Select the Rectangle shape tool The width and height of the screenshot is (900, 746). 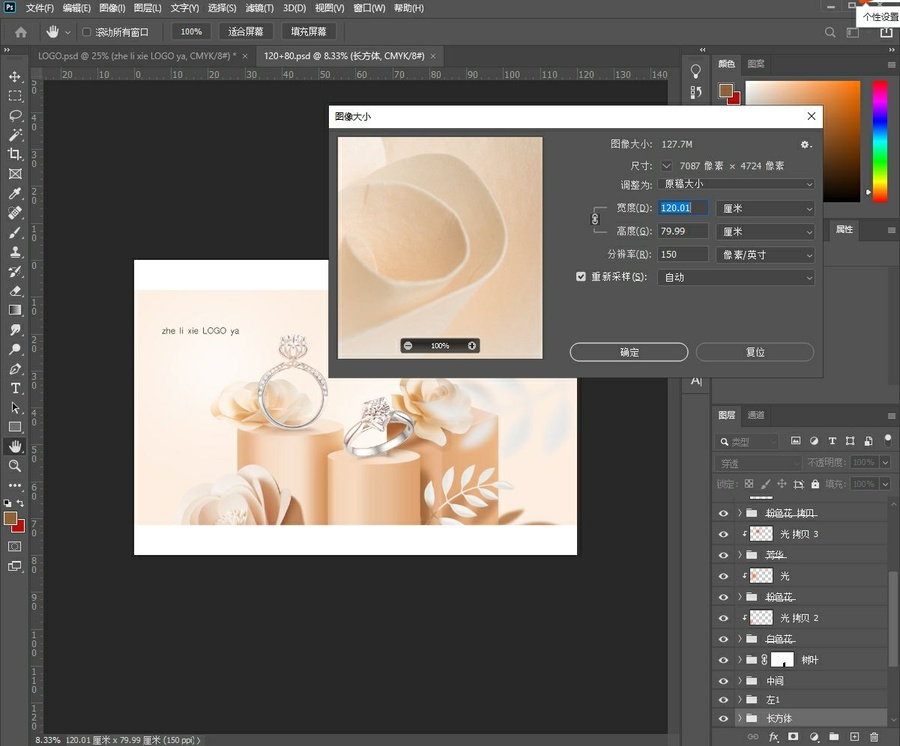(15, 427)
